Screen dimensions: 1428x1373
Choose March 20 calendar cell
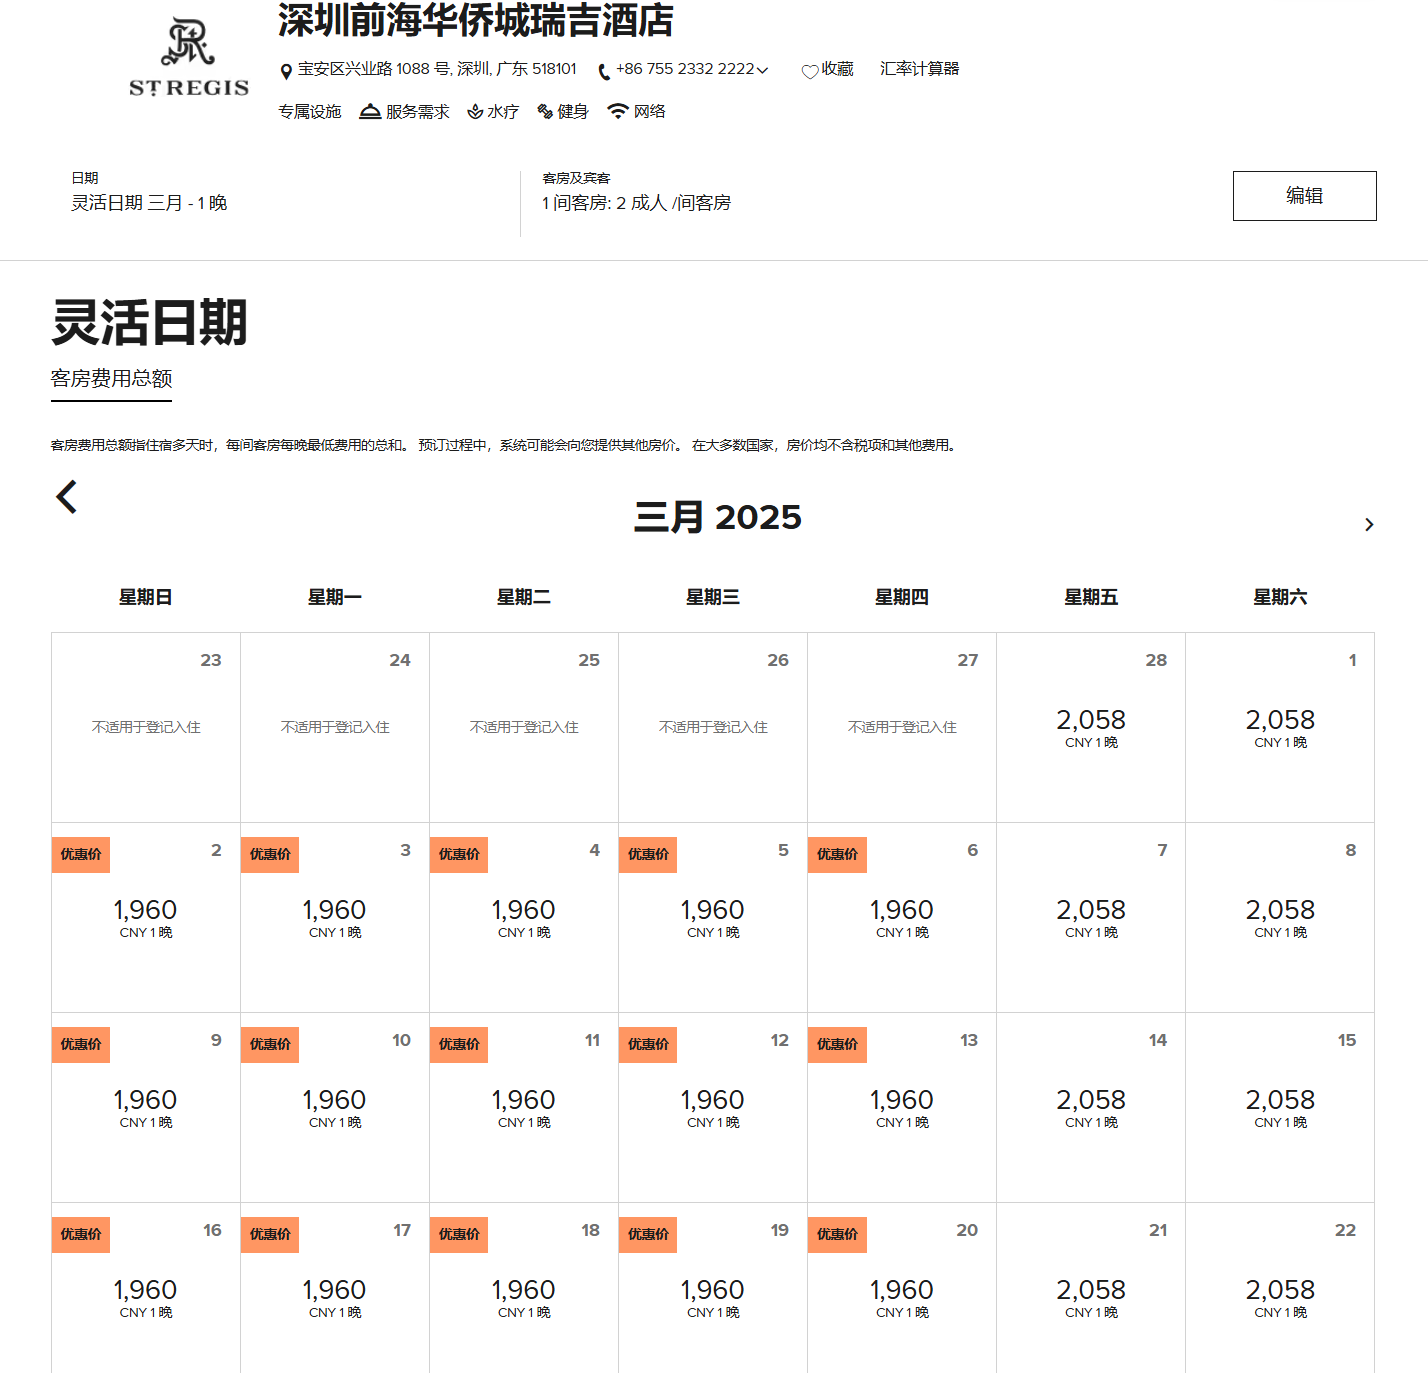[x=902, y=1288]
